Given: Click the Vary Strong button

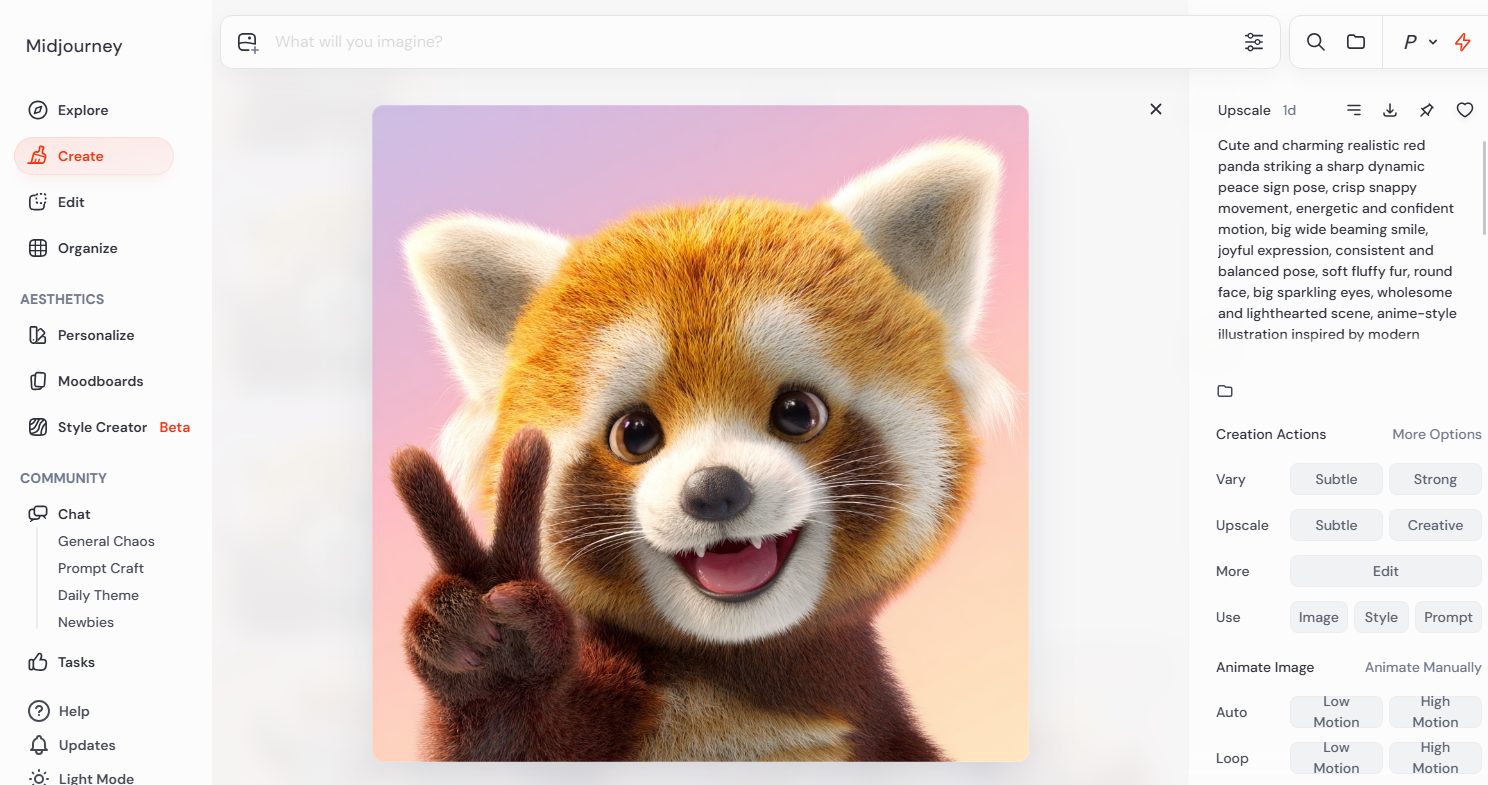Looking at the screenshot, I should (x=1434, y=479).
